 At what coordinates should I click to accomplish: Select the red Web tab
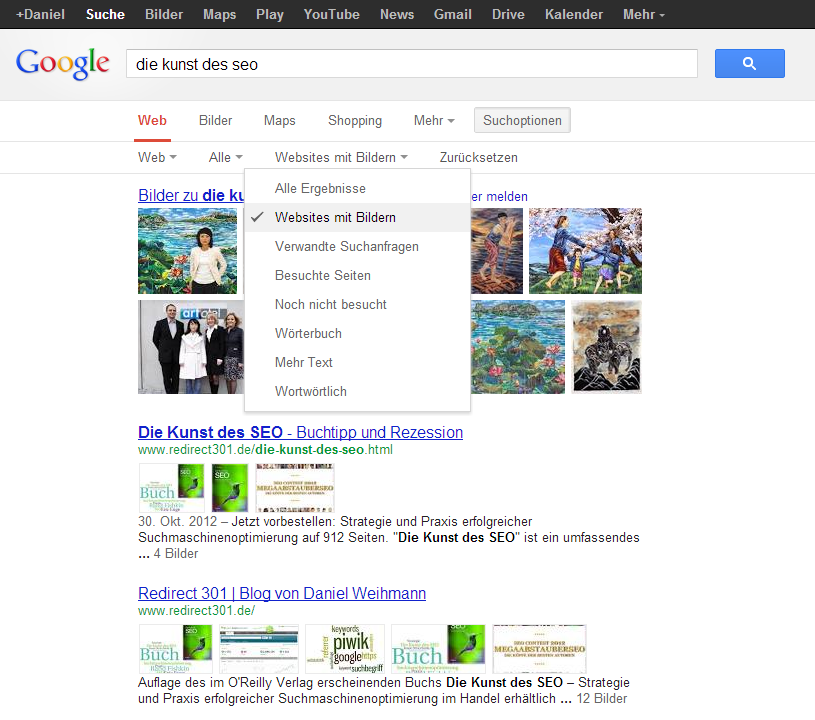click(x=152, y=121)
